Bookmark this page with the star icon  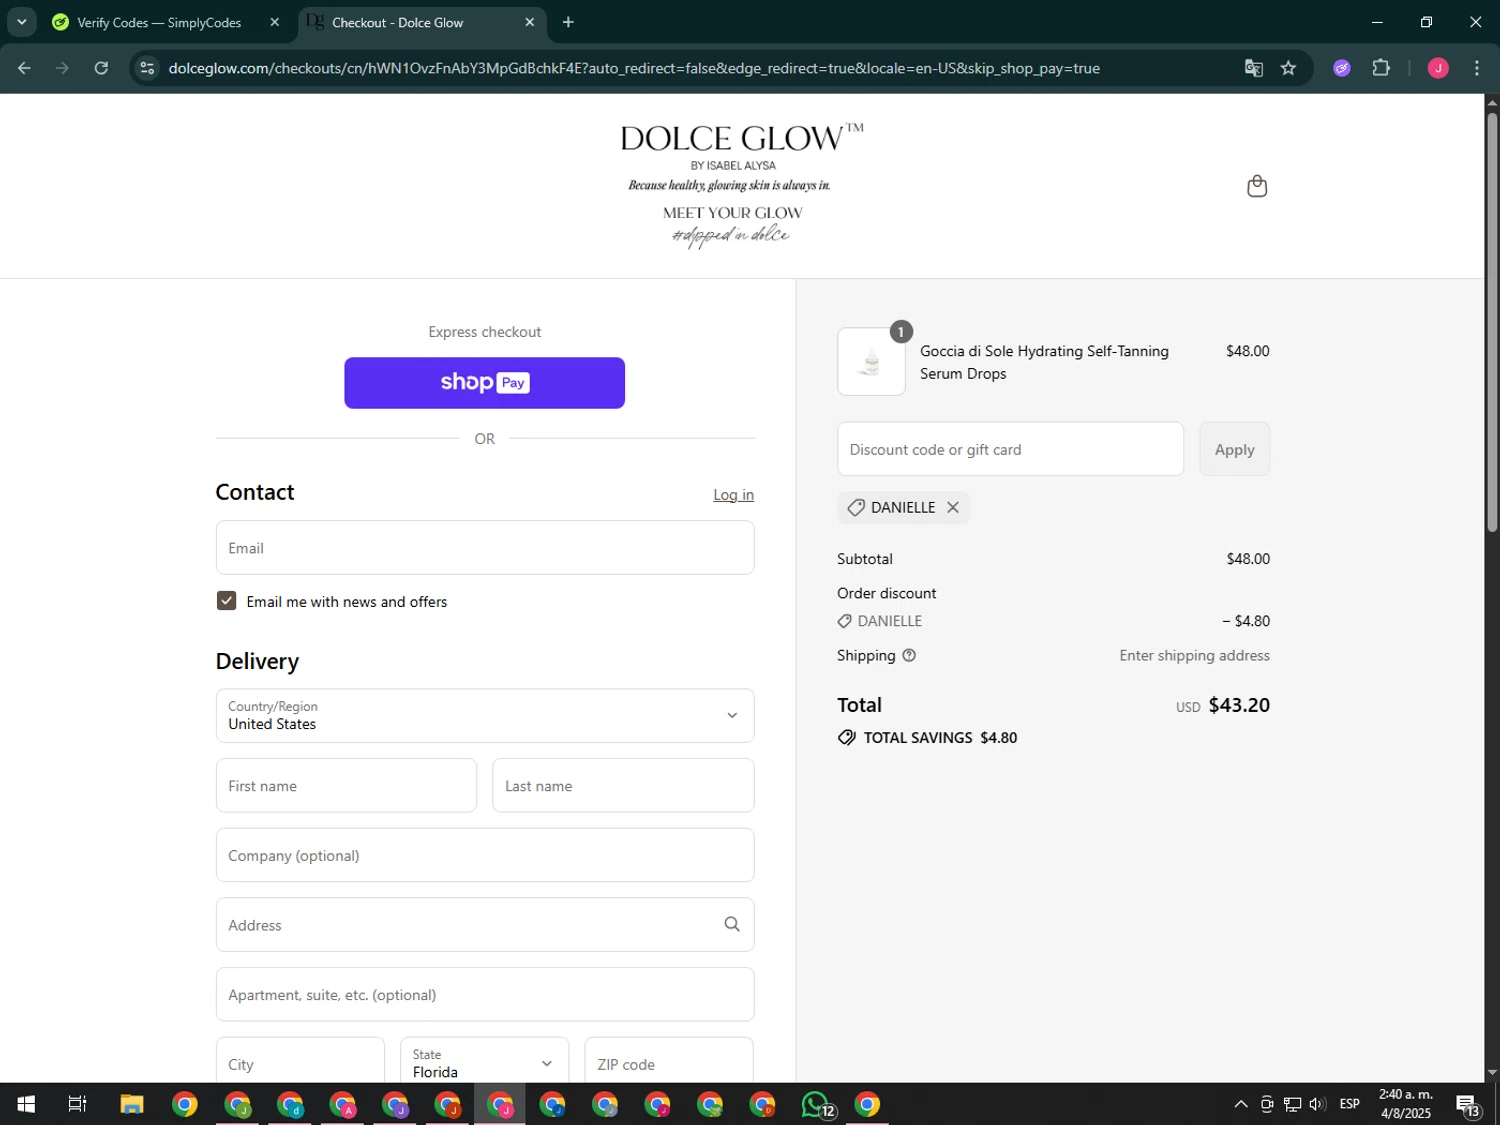[x=1288, y=68]
